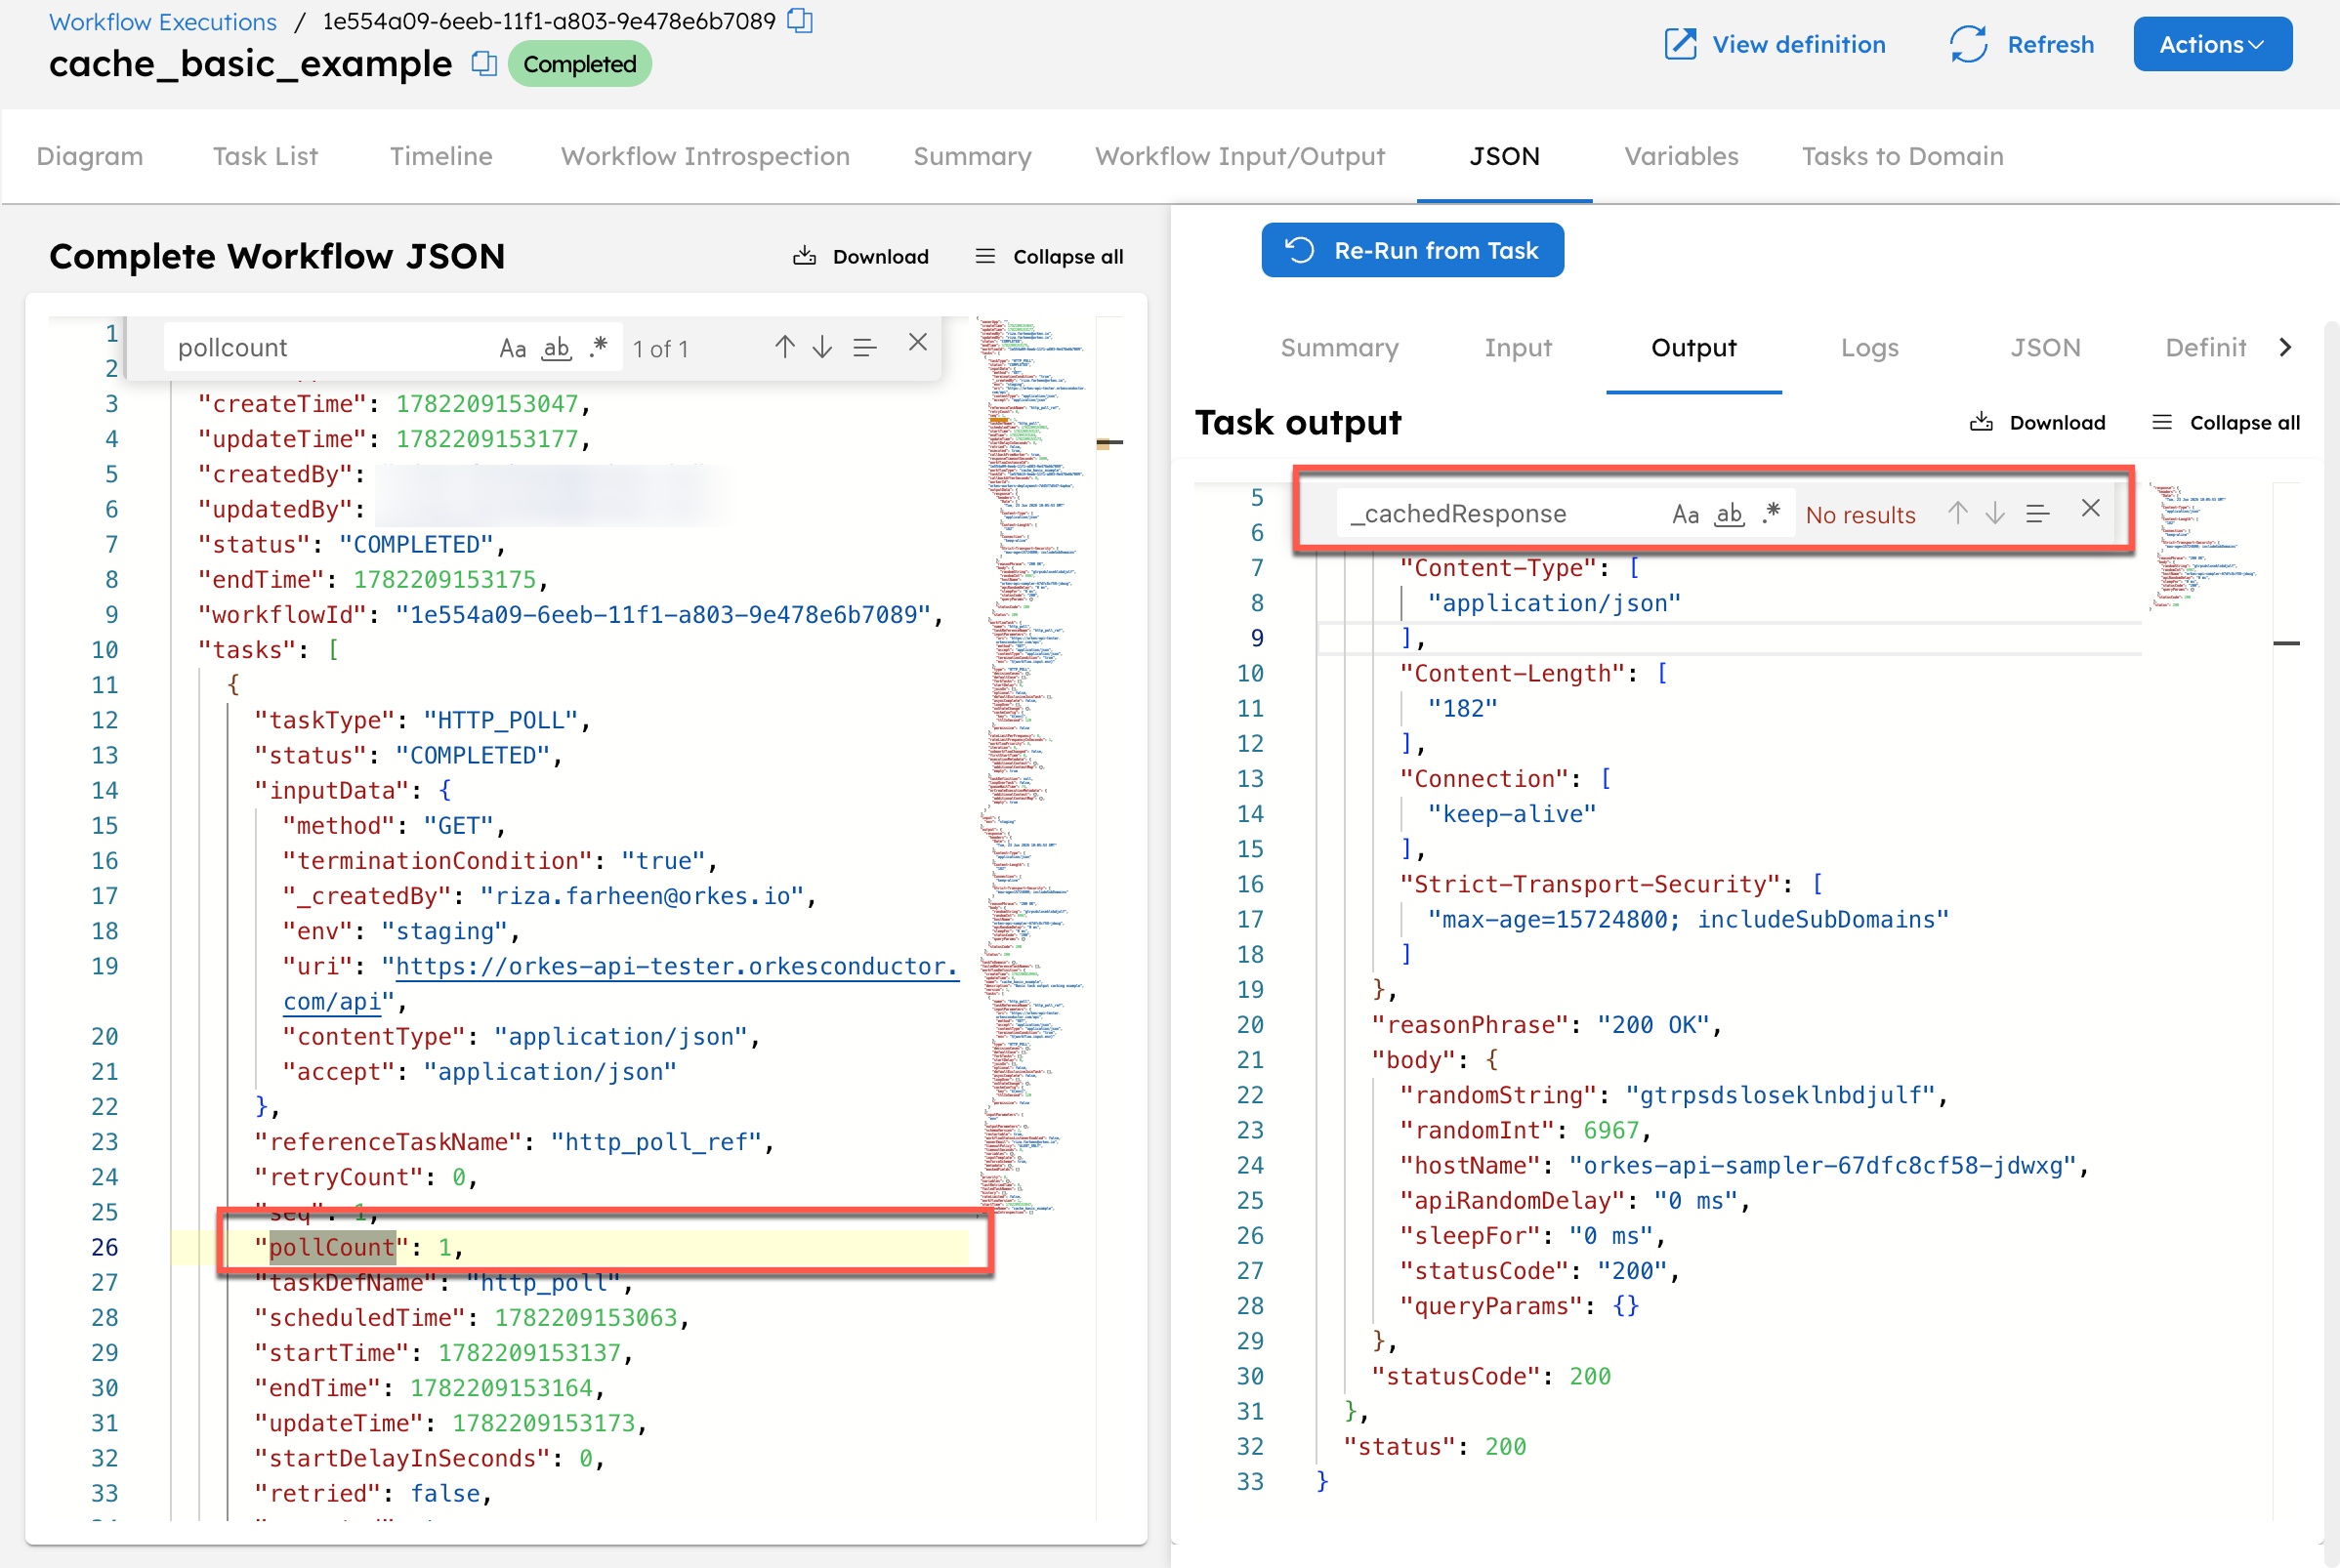Click the hostName orkes-api-sampler value
The height and width of the screenshot is (1568, 2340).
click(1822, 1165)
